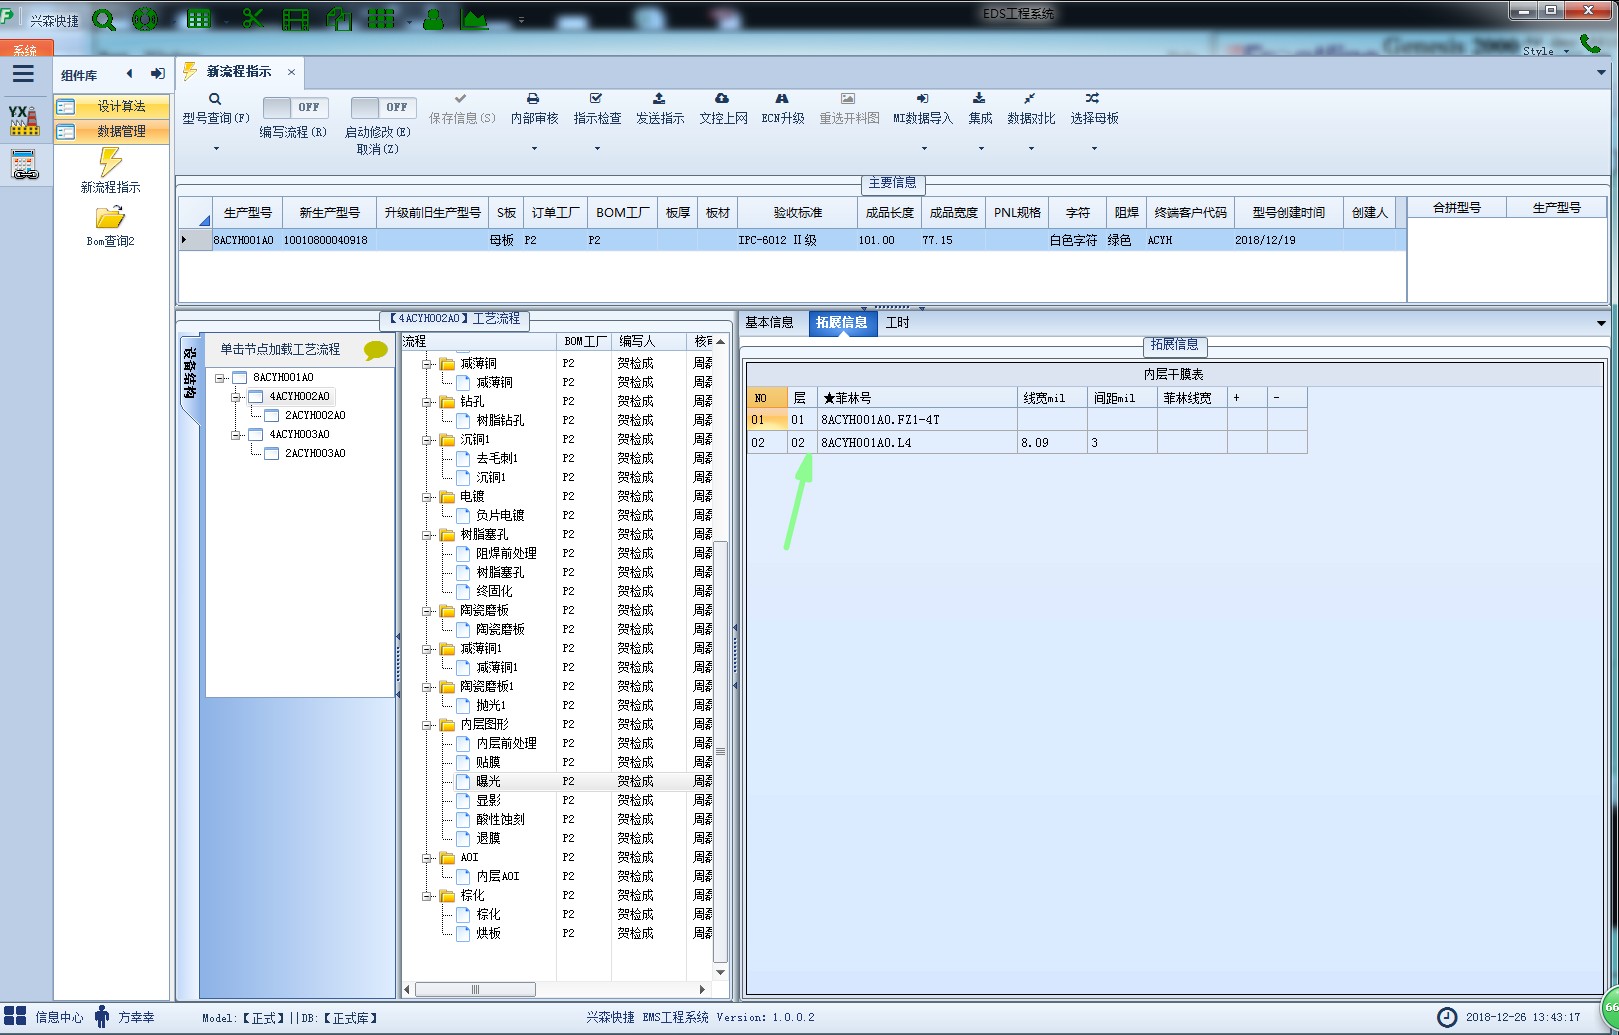
Task: Open dropdown arrow under 指示检查
Action: click(x=597, y=149)
